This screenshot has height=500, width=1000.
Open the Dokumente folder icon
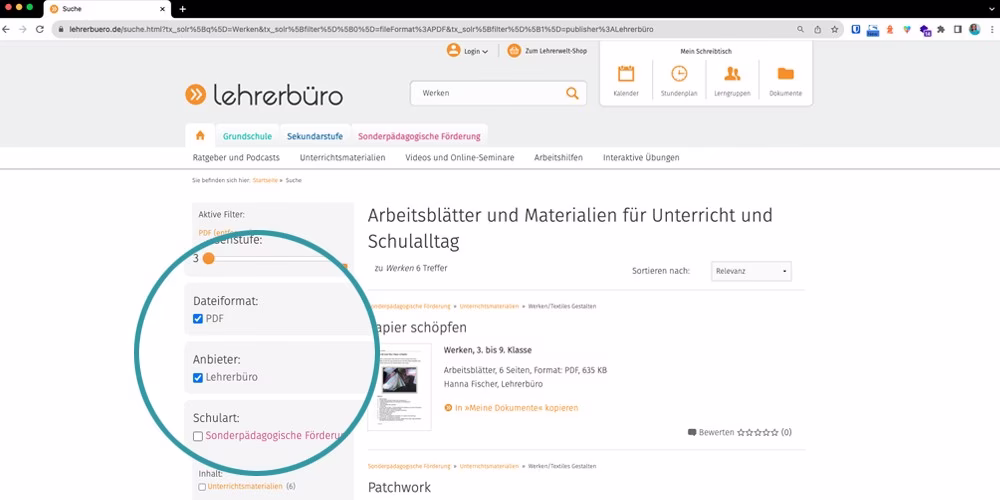(x=786, y=73)
